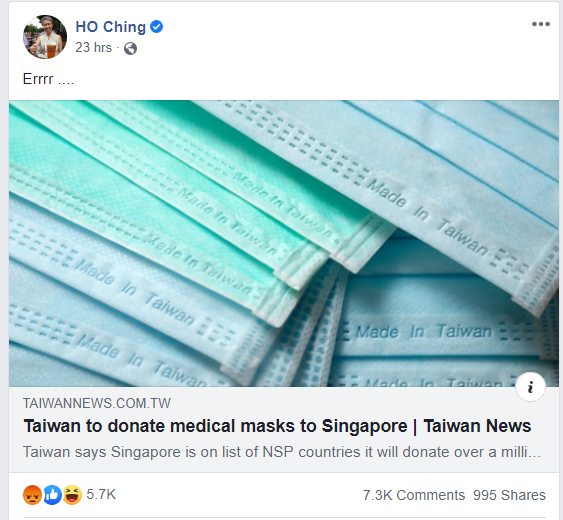This screenshot has height=520, width=563.
Task: Open the Taiwan to donate medical masks headline
Action: coord(277,426)
